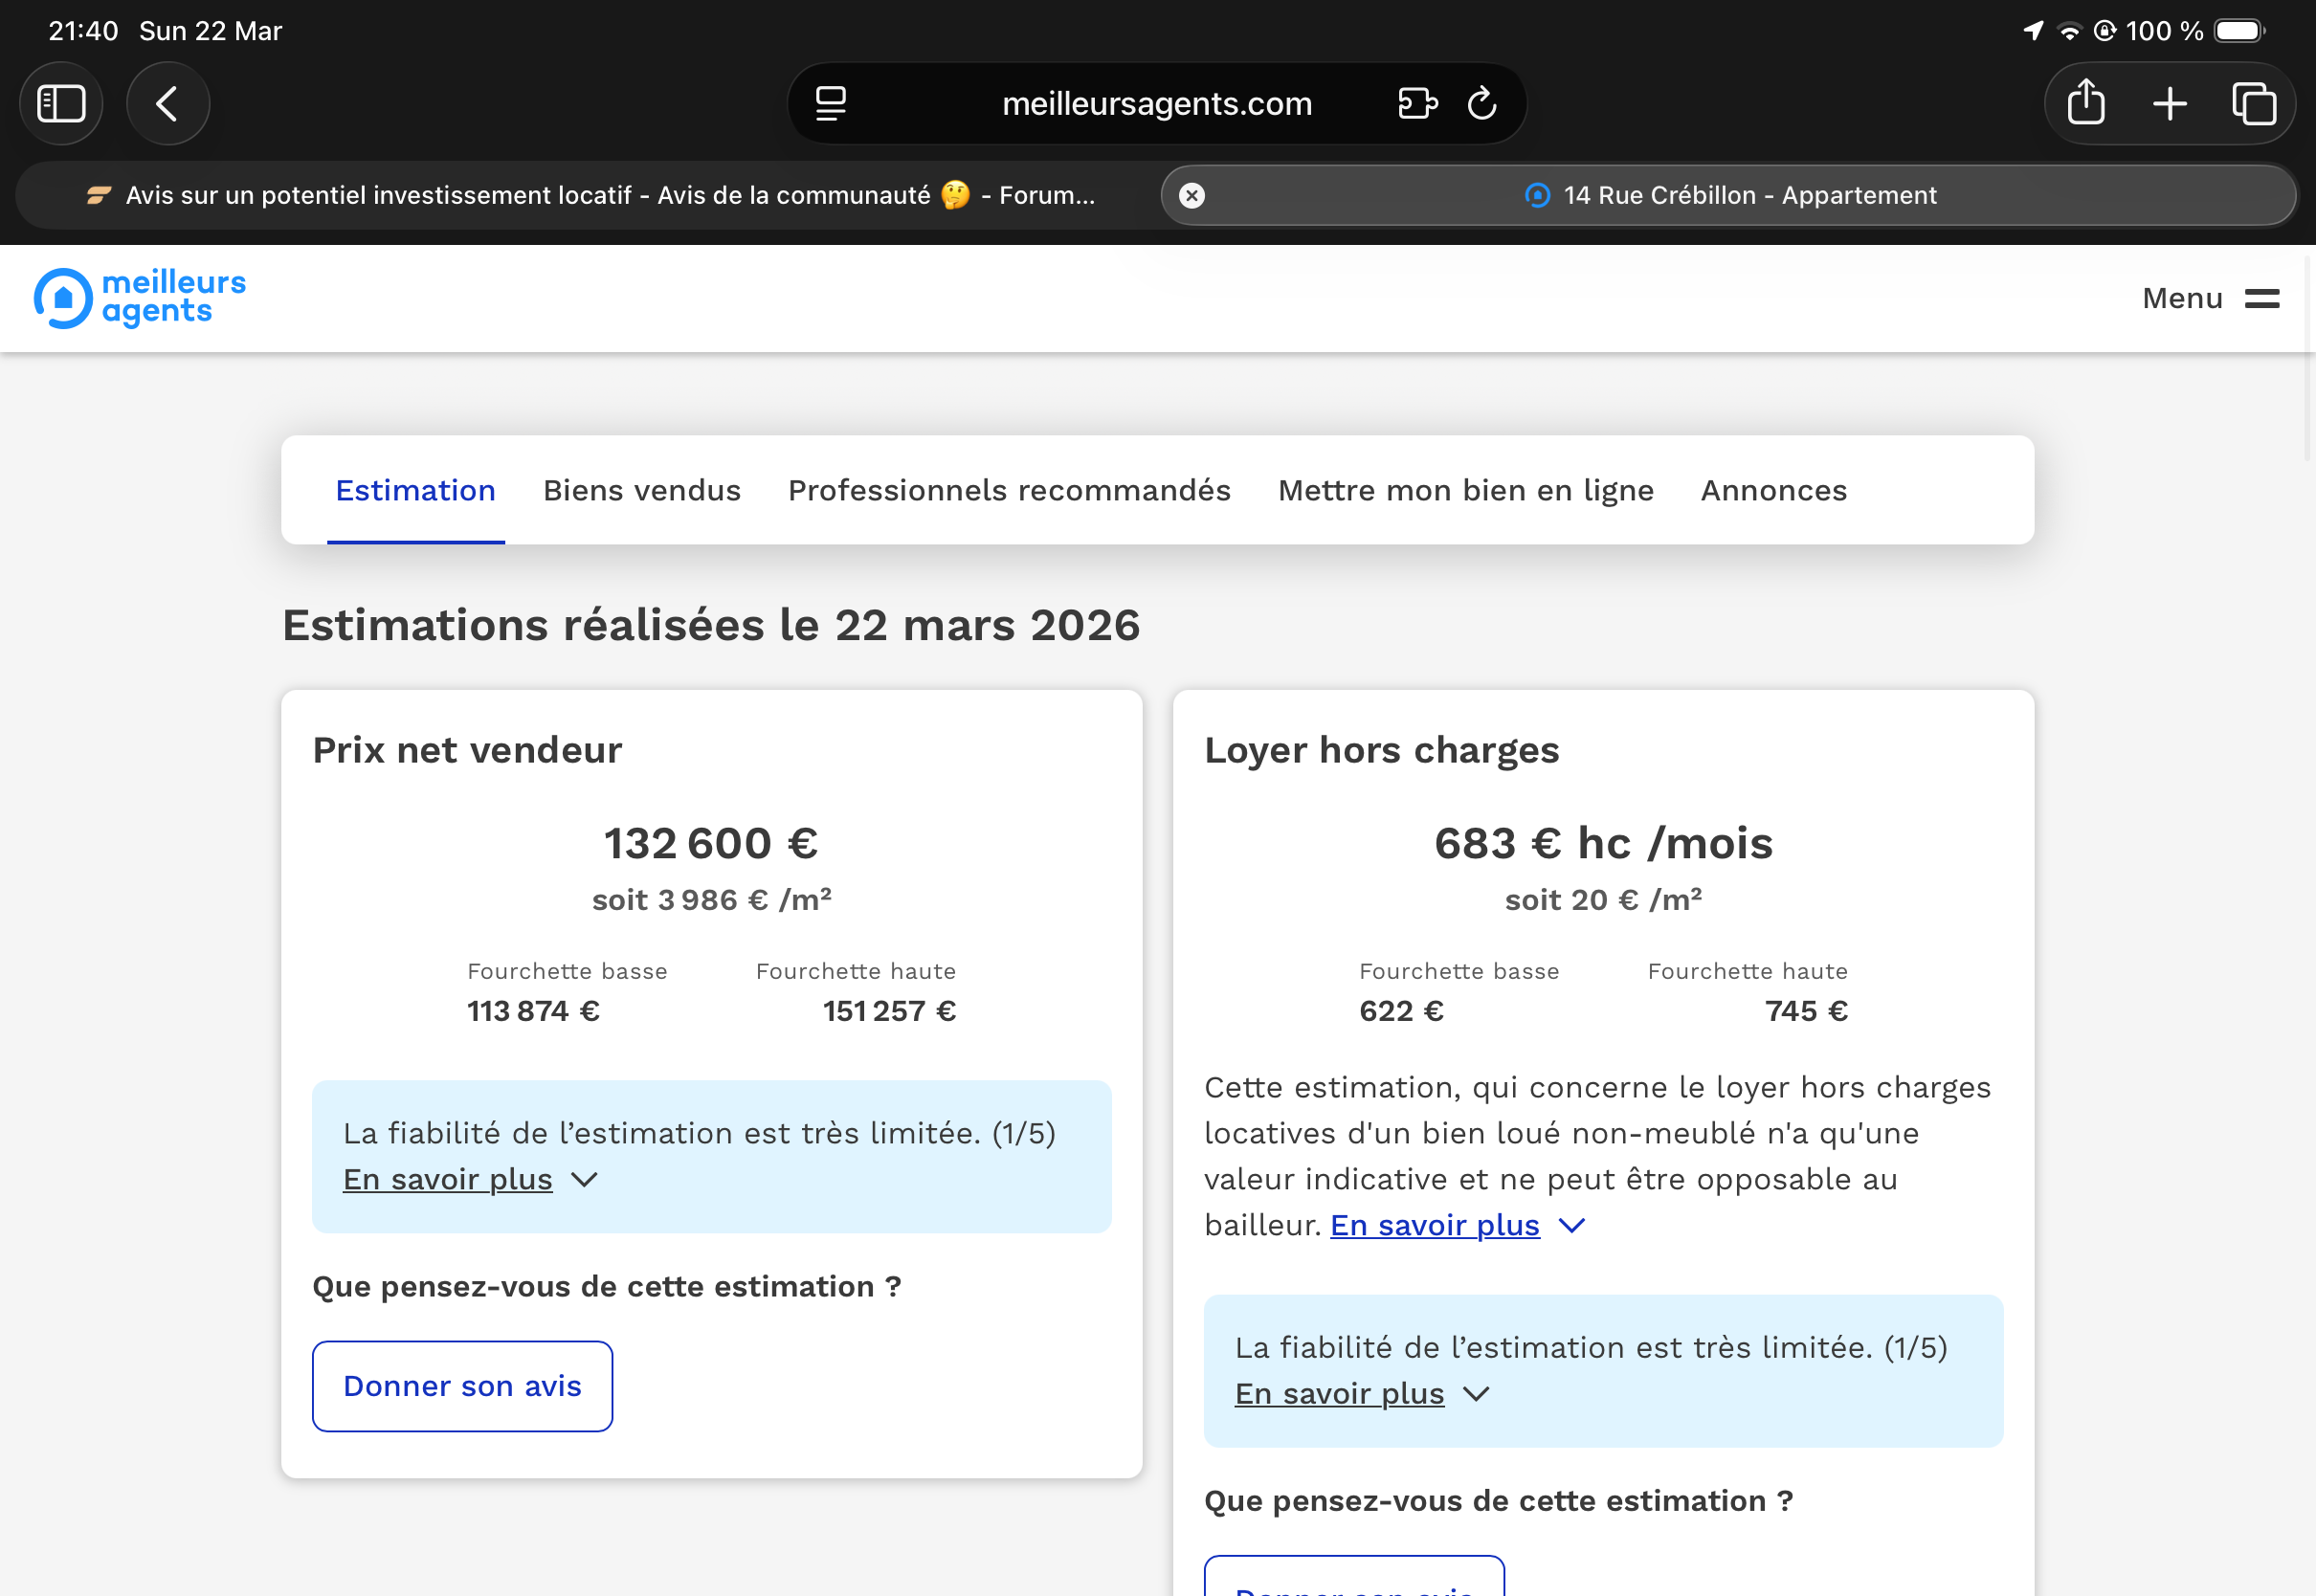Screen dimensions: 2316x1596
Task: Close the 14 Rue Crébillon tab
Action: (1191, 195)
